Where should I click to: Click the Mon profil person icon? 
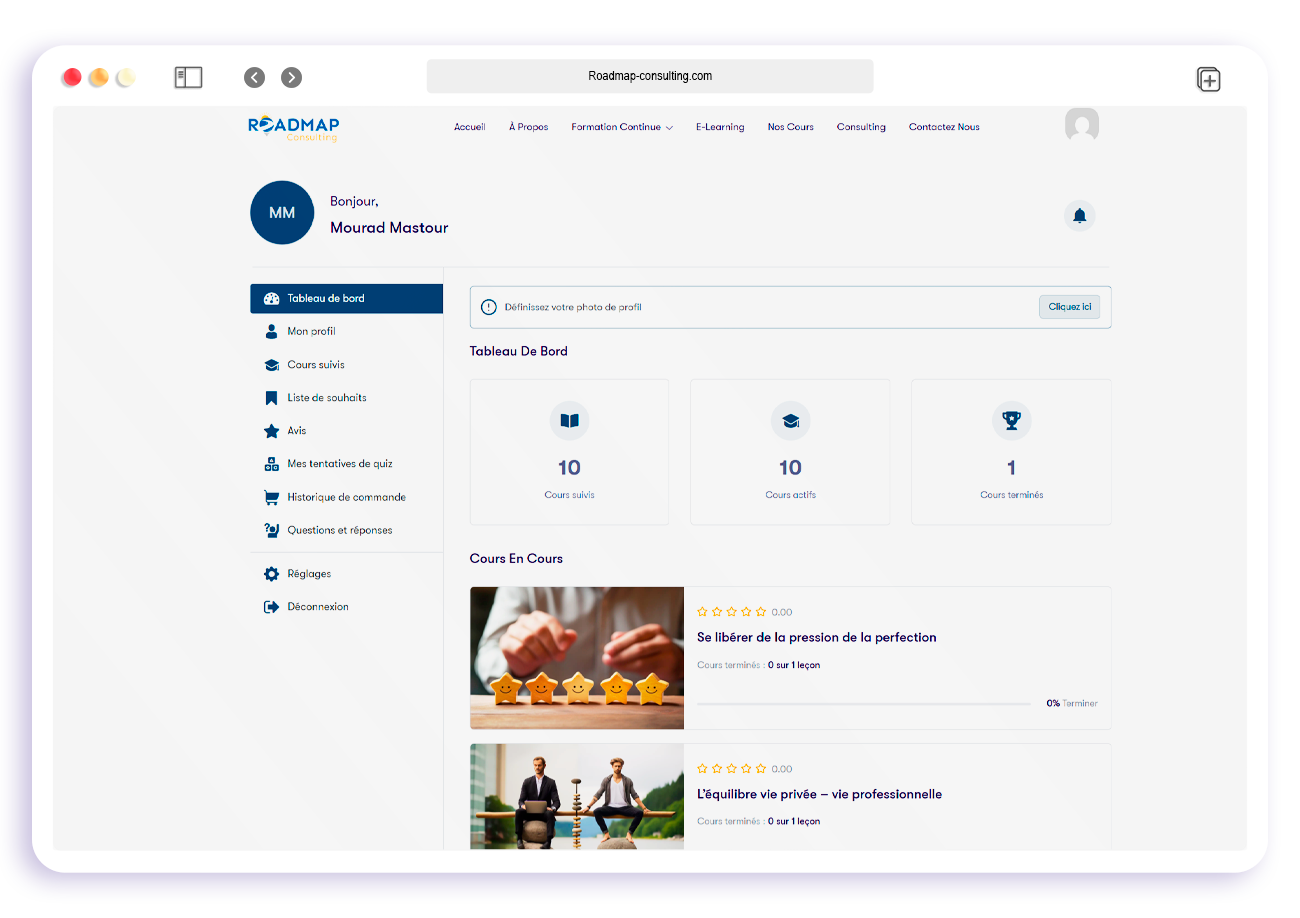(271, 331)
